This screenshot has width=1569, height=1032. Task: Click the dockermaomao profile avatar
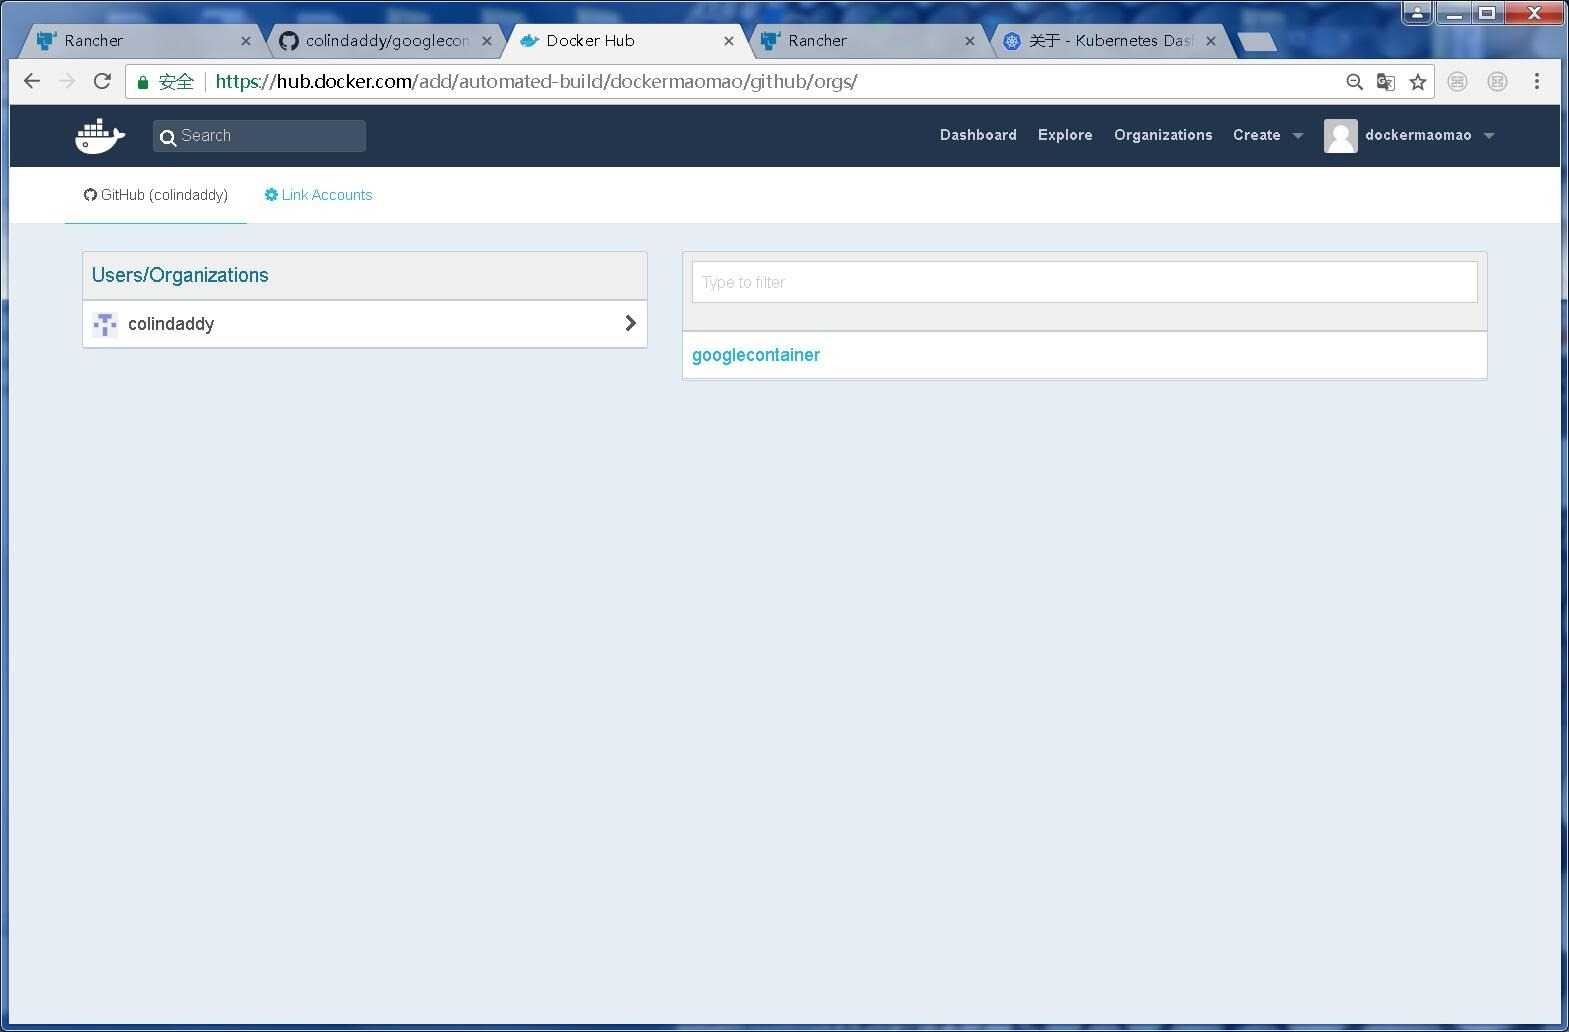[x=1340, y=136]
